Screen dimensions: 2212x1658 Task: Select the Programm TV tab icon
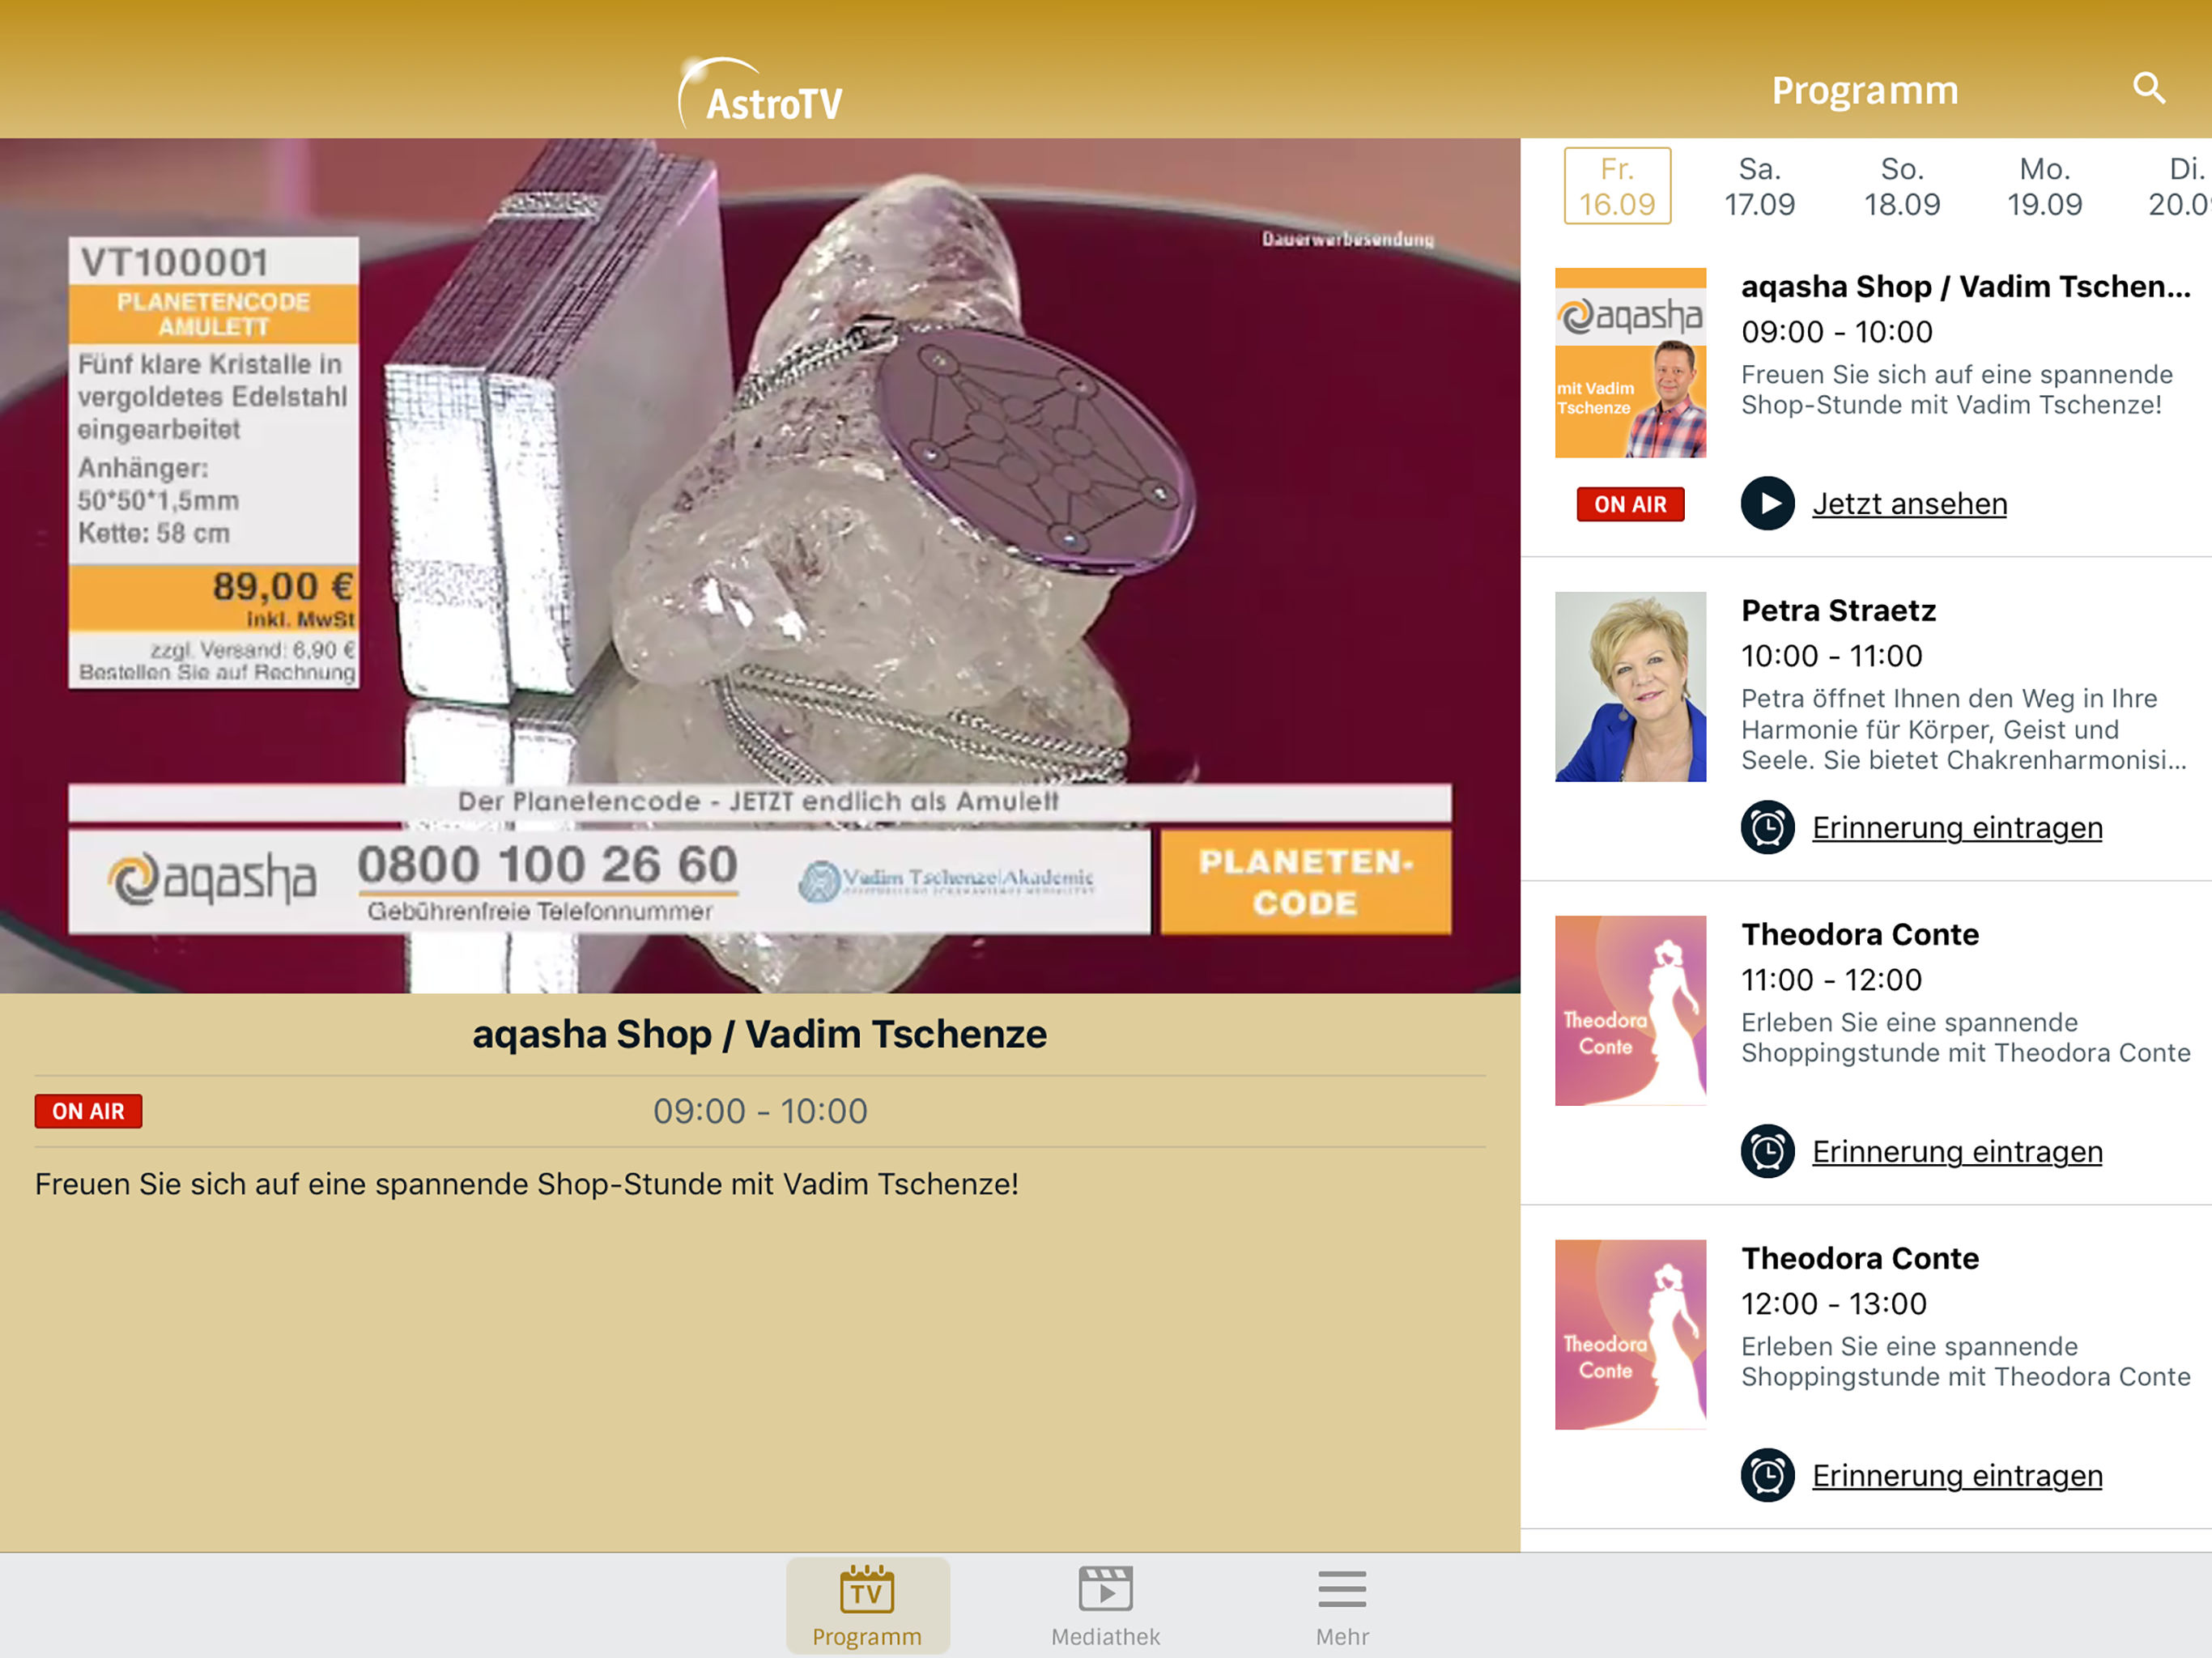click(866, 1590)
